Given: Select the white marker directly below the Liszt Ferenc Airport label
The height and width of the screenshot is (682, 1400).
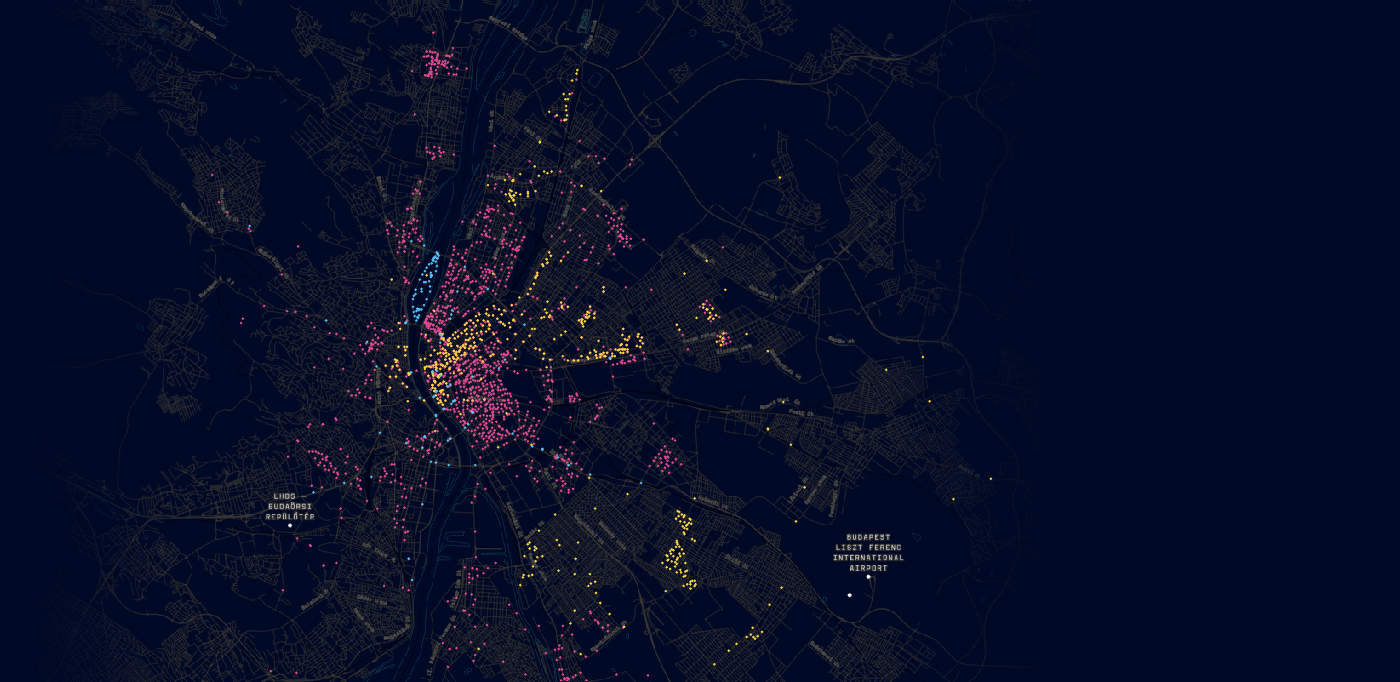Looking at the screenshot, I should (868, 577).
